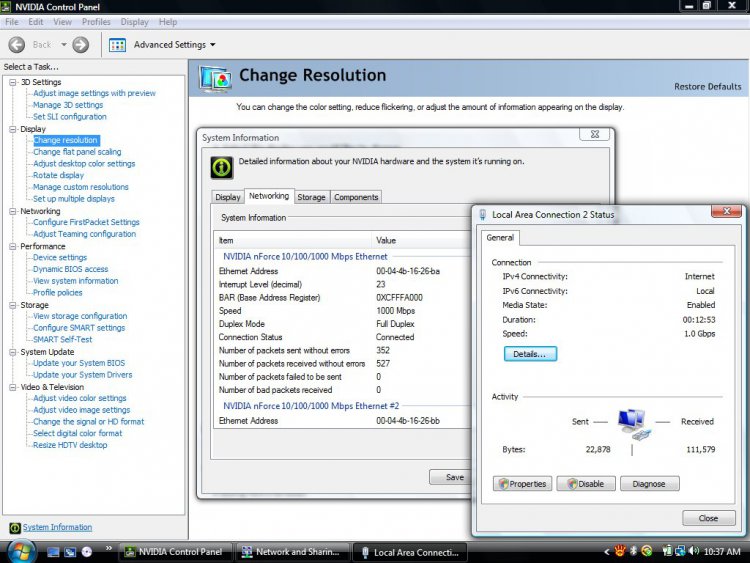
Task: Click the green System Information dialog icon
Action: click(222, 167)
